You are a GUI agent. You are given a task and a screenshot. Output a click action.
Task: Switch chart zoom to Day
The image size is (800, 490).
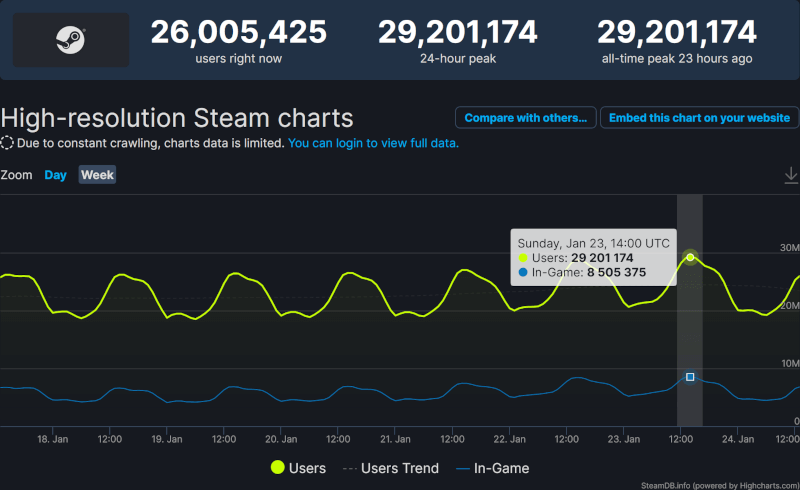(55, 175)
